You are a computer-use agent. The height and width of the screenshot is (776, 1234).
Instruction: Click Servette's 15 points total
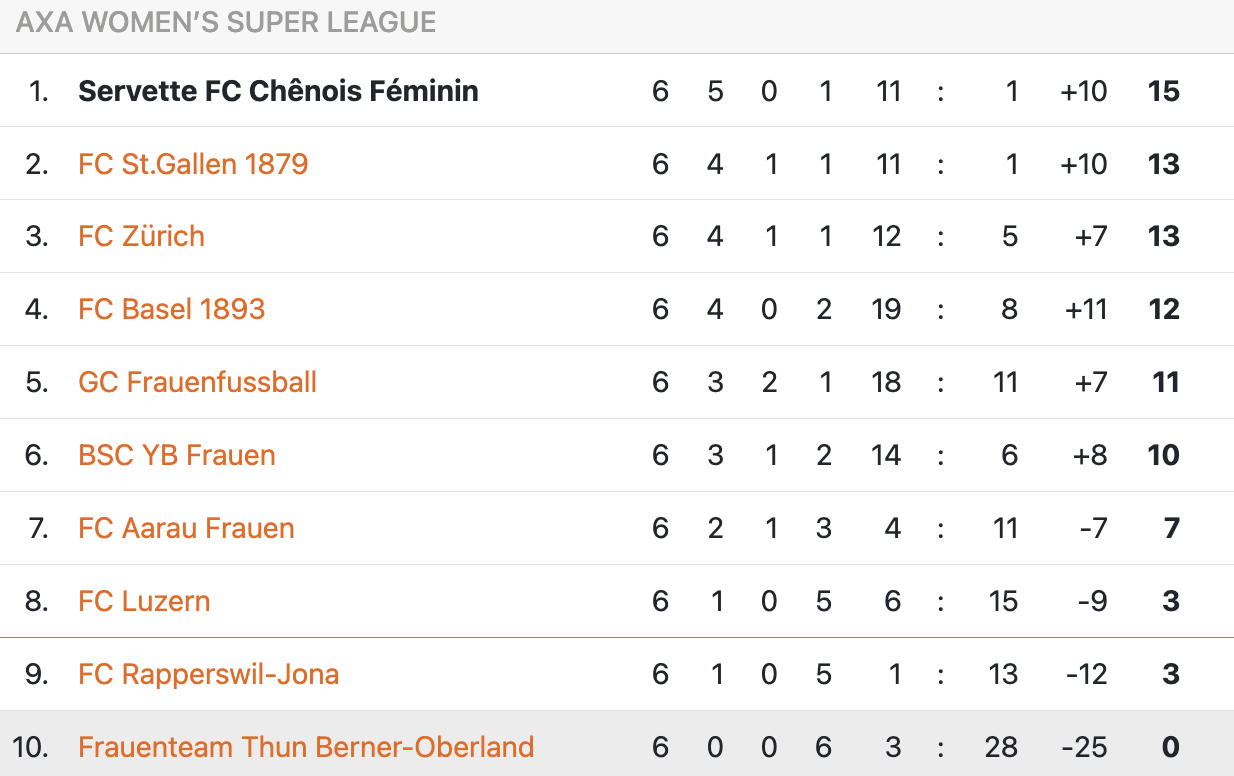pos(1164,91)
